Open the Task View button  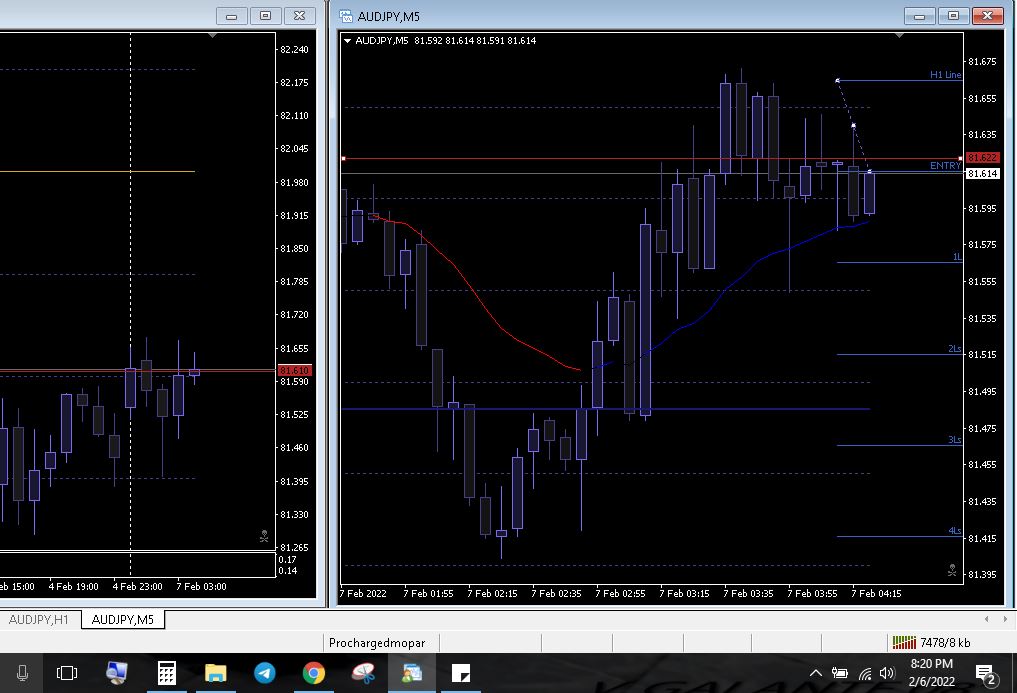67,673
